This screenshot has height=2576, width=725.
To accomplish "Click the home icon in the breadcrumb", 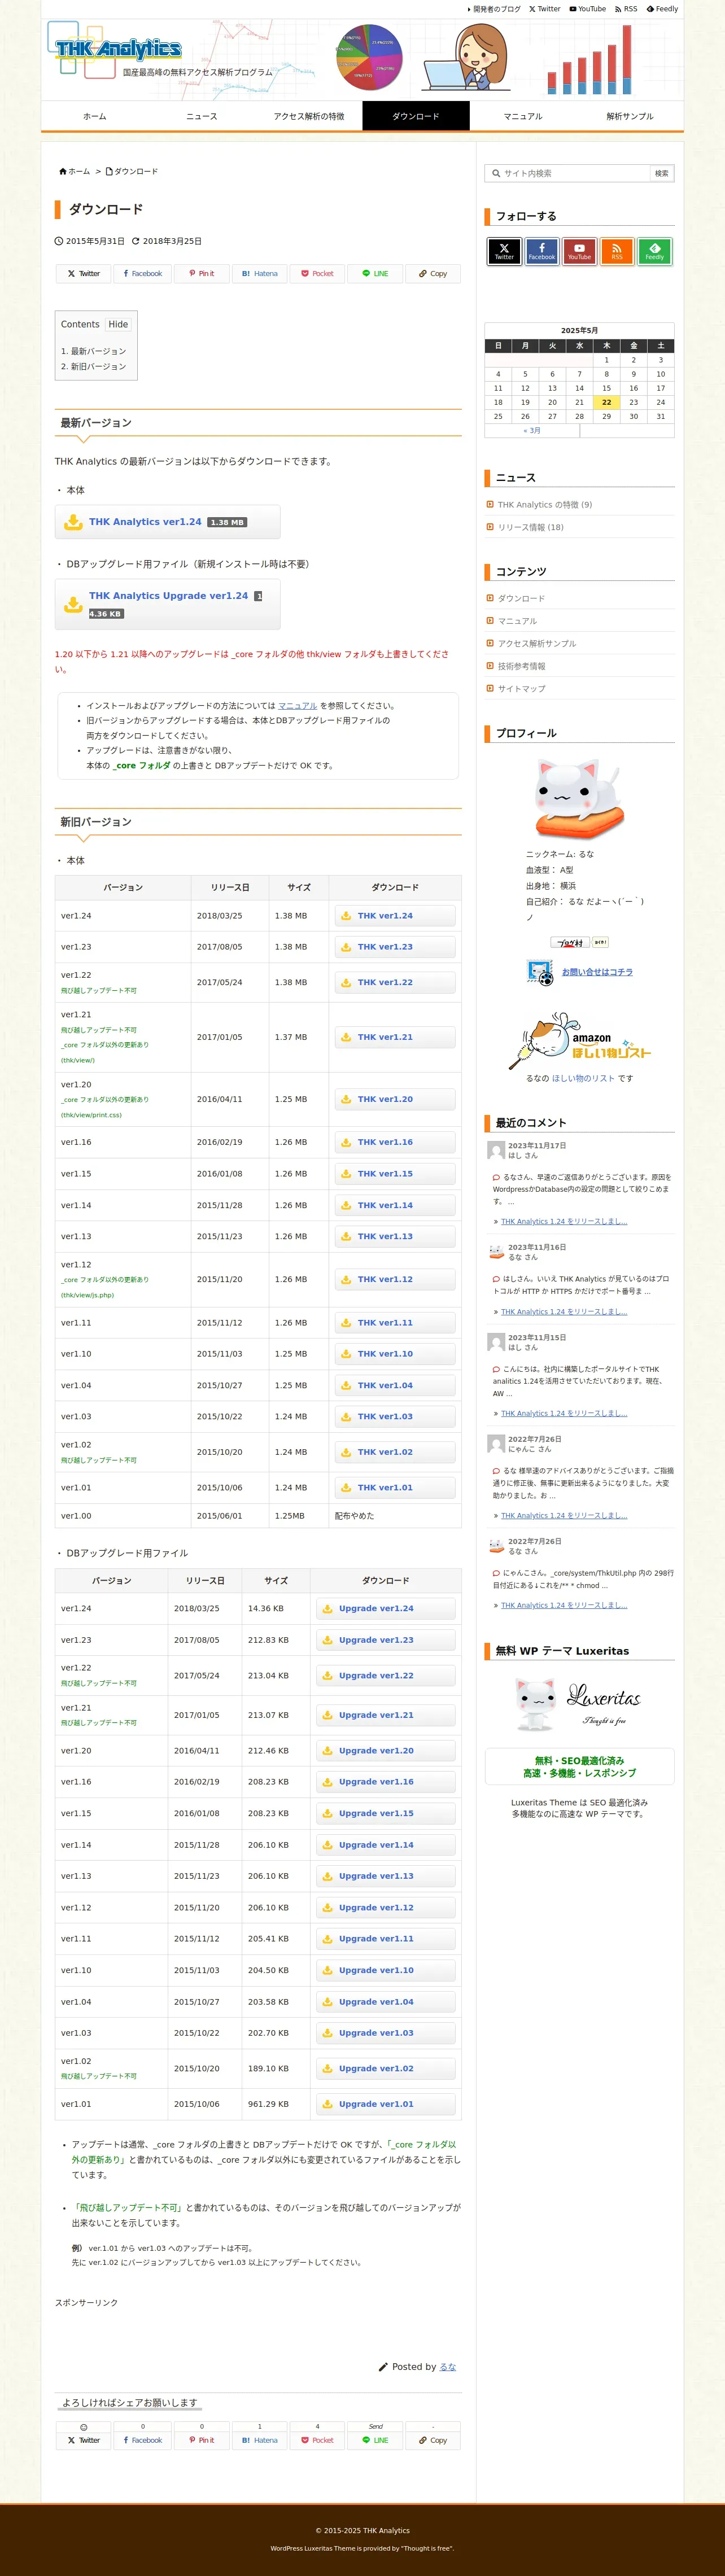I will [x=63, y=172].
